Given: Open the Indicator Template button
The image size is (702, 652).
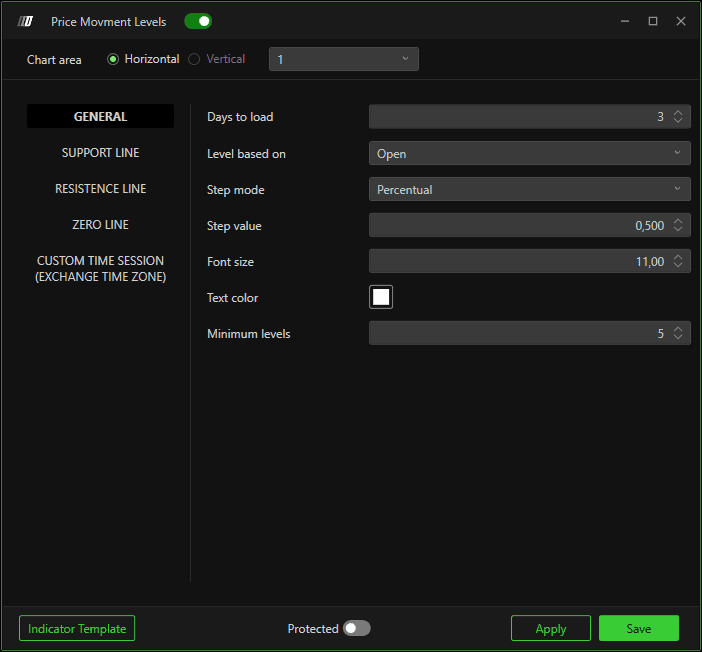Looking at the screenshot, I should point(77,628).
